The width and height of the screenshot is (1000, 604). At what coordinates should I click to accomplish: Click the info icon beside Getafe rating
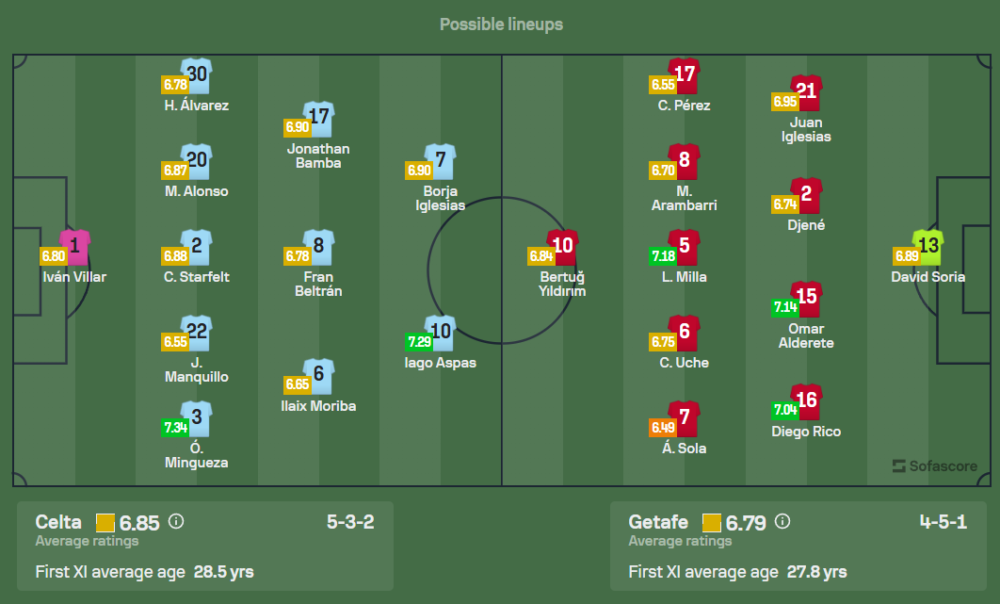tap(783, 522)
